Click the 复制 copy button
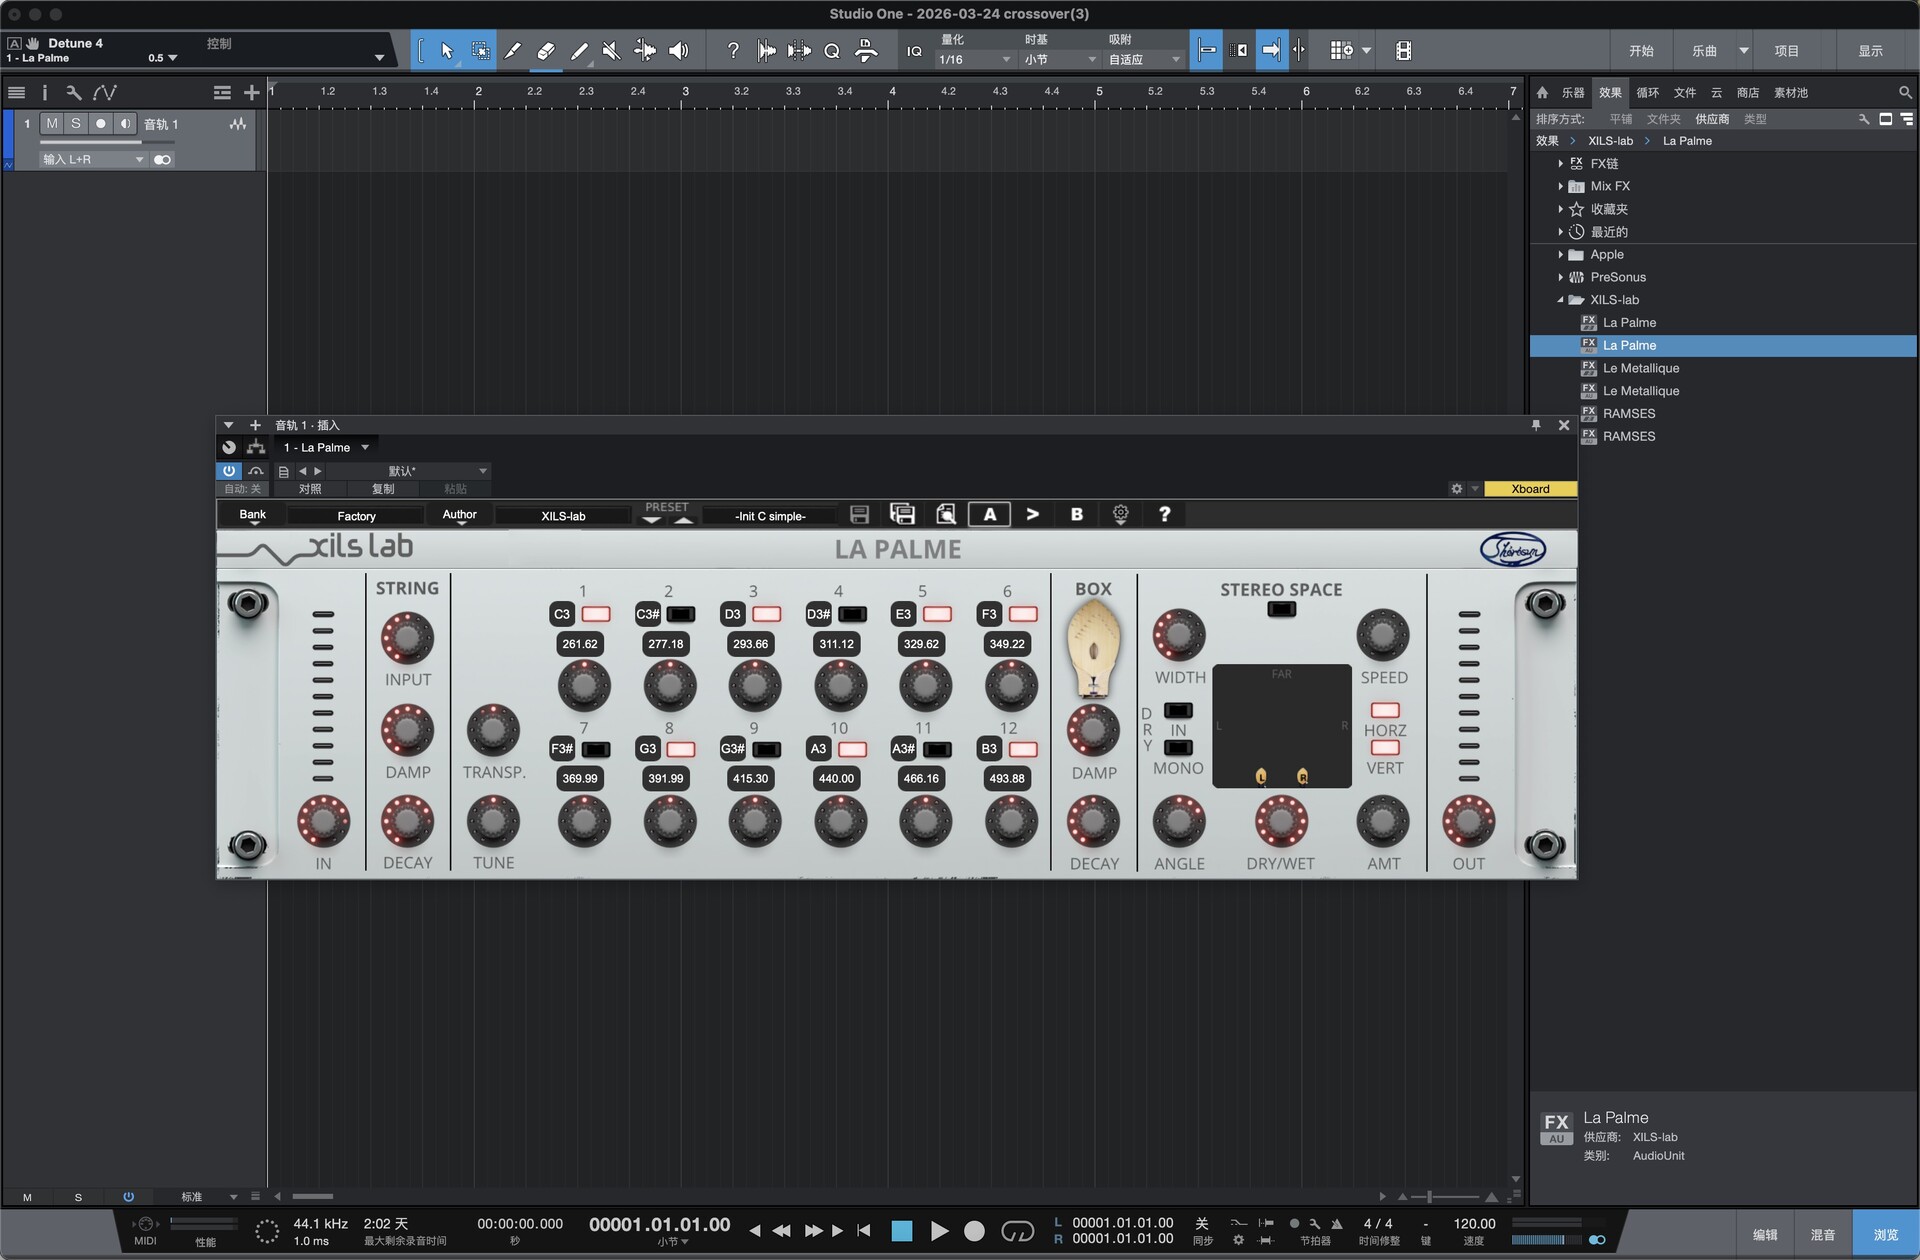Image resolution: width=1920 pixels, height=1260 pixels. coord(383,489)
